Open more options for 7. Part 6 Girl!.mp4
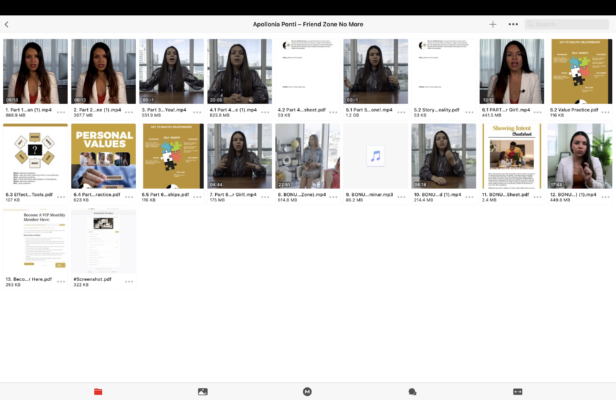Image resolution: width=616 pixels, height=400 pixels. click(265, 197)
